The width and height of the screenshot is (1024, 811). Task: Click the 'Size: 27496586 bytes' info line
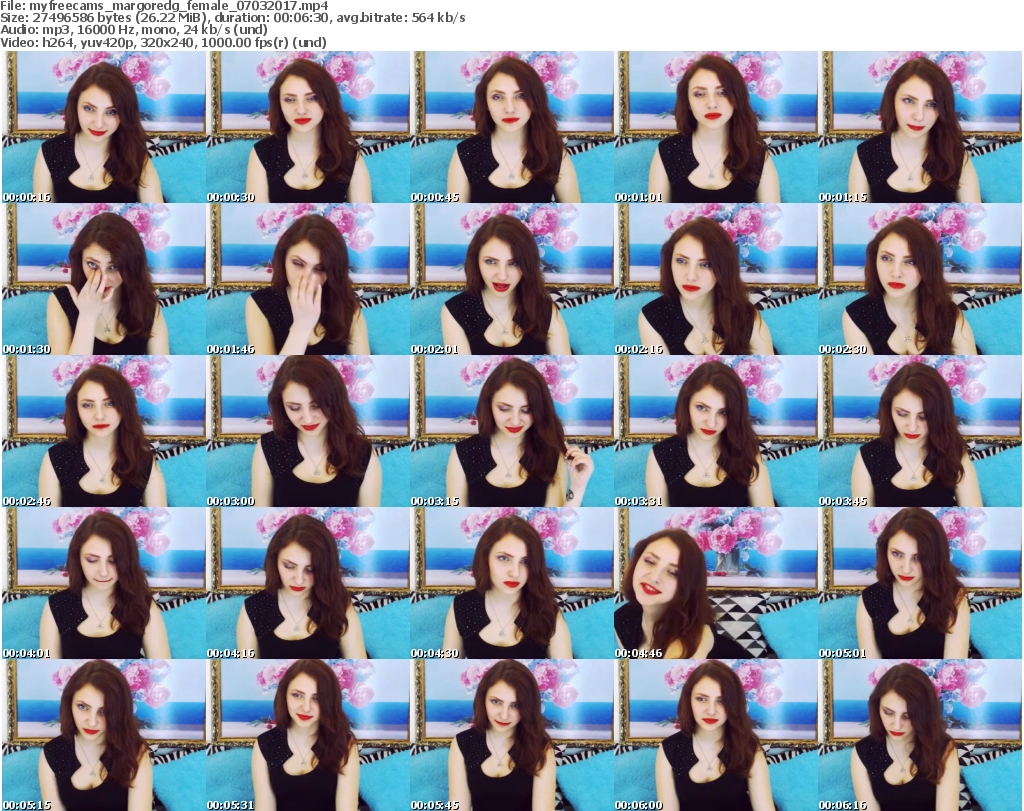232,18
